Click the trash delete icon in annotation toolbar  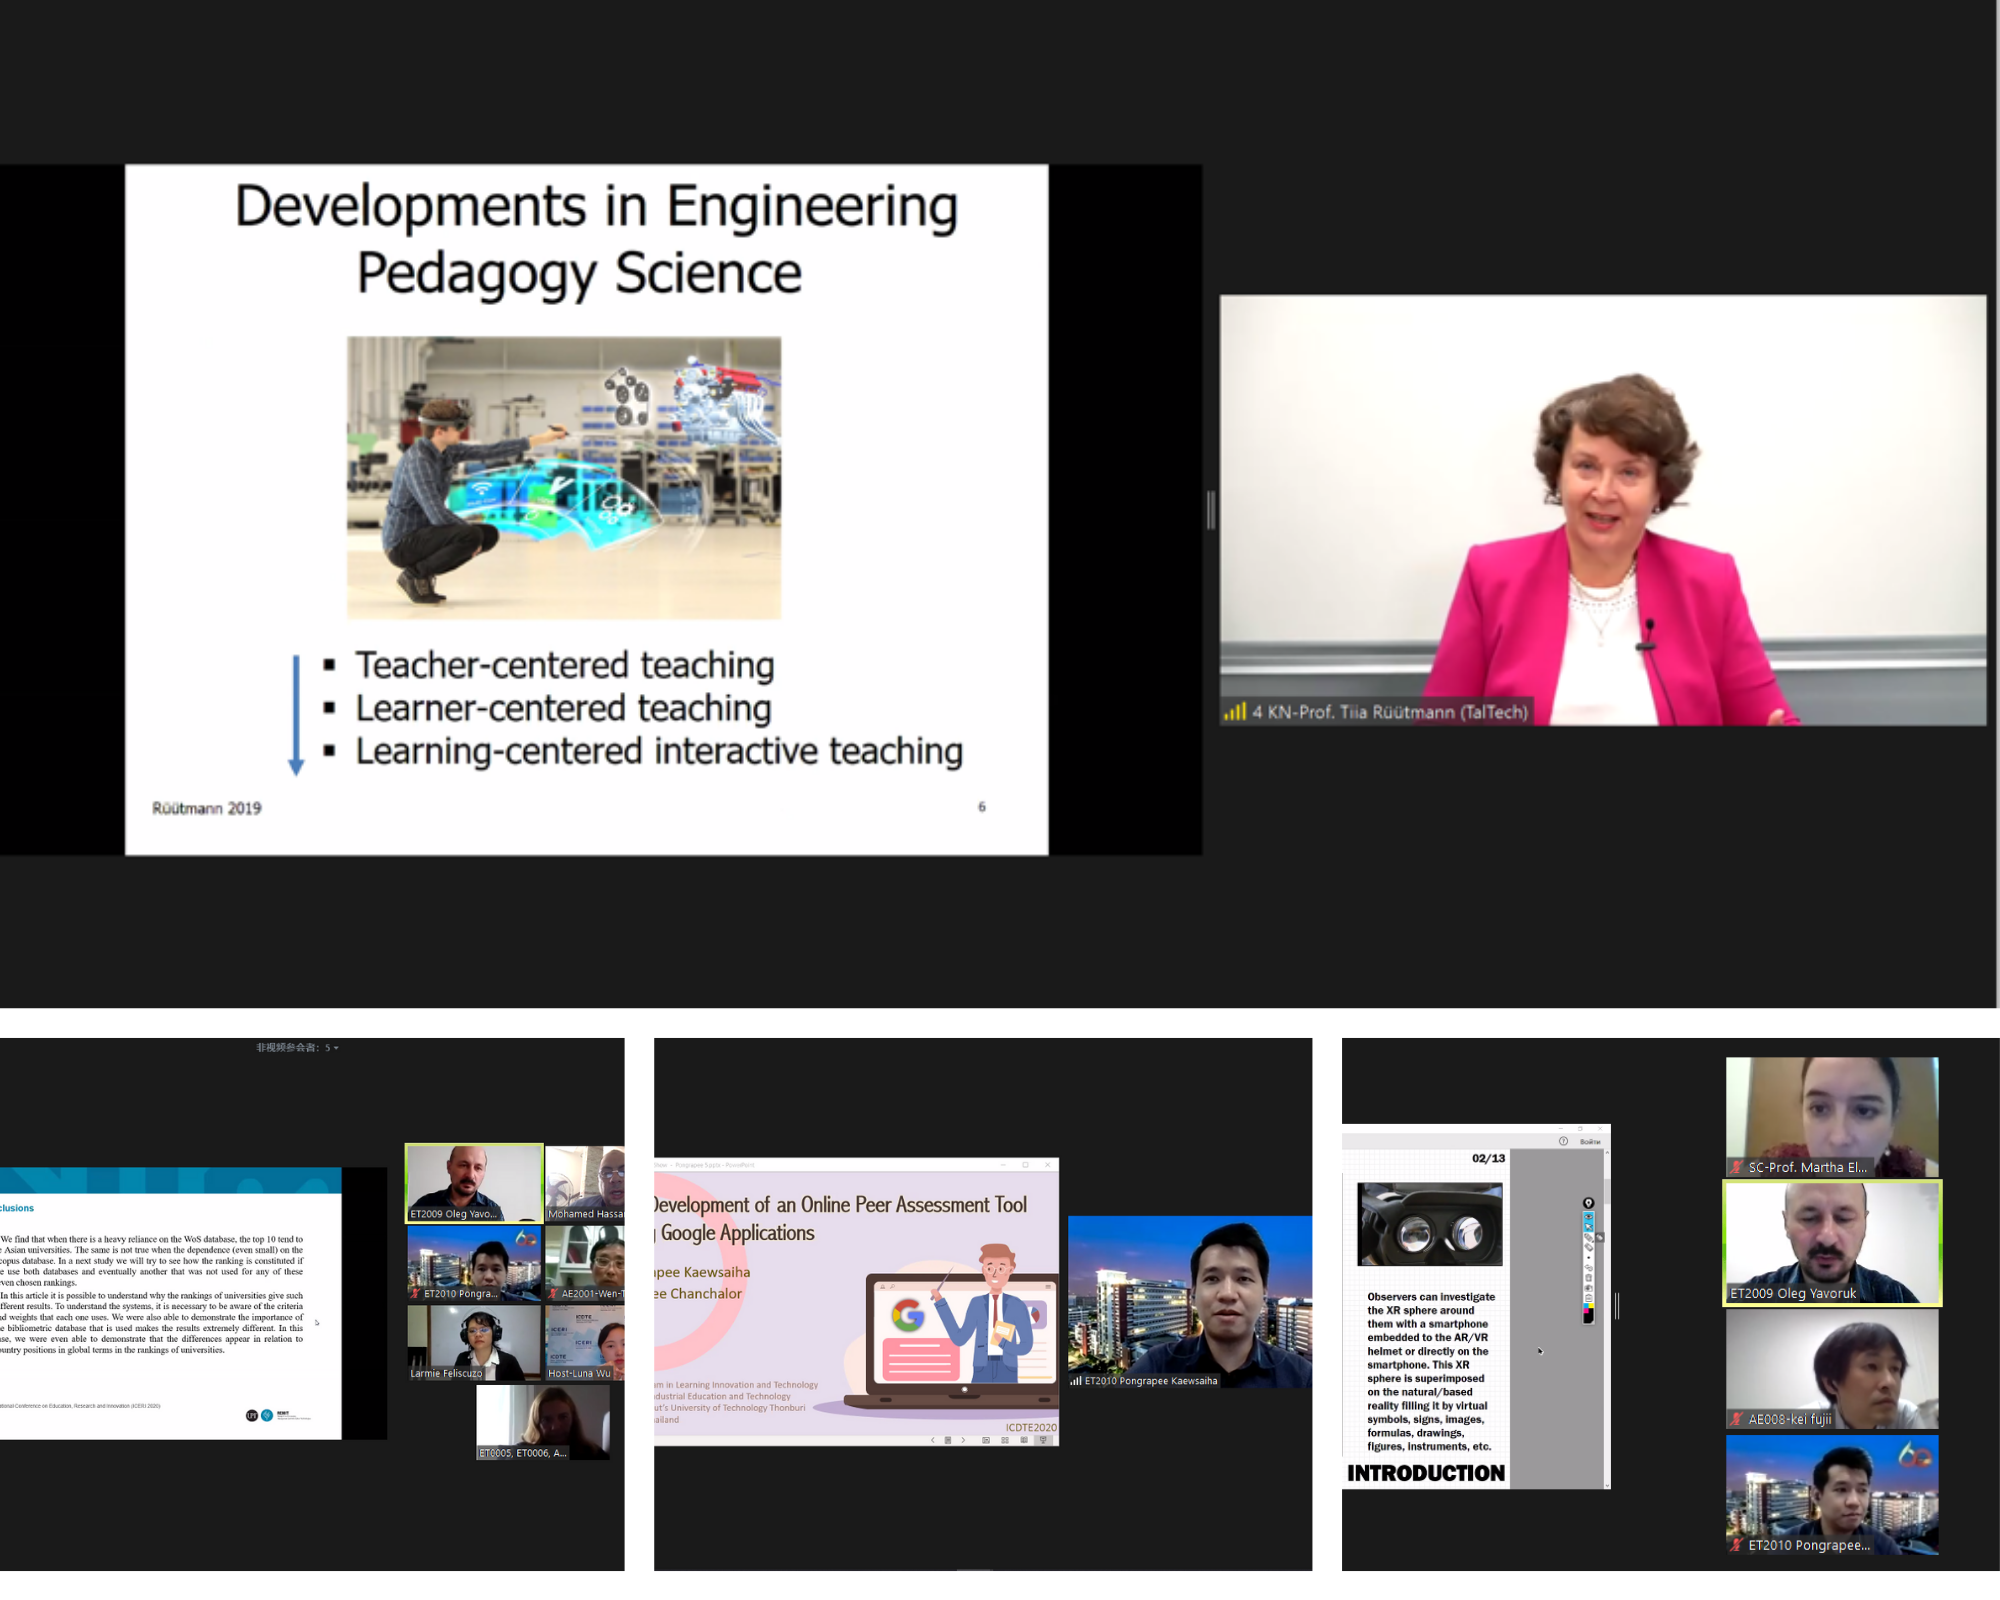[1588, 1277]
